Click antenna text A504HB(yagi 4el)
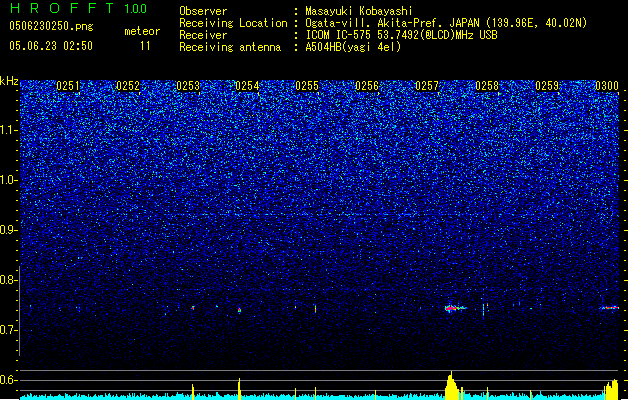629x400 pixels. click(353, 47)
